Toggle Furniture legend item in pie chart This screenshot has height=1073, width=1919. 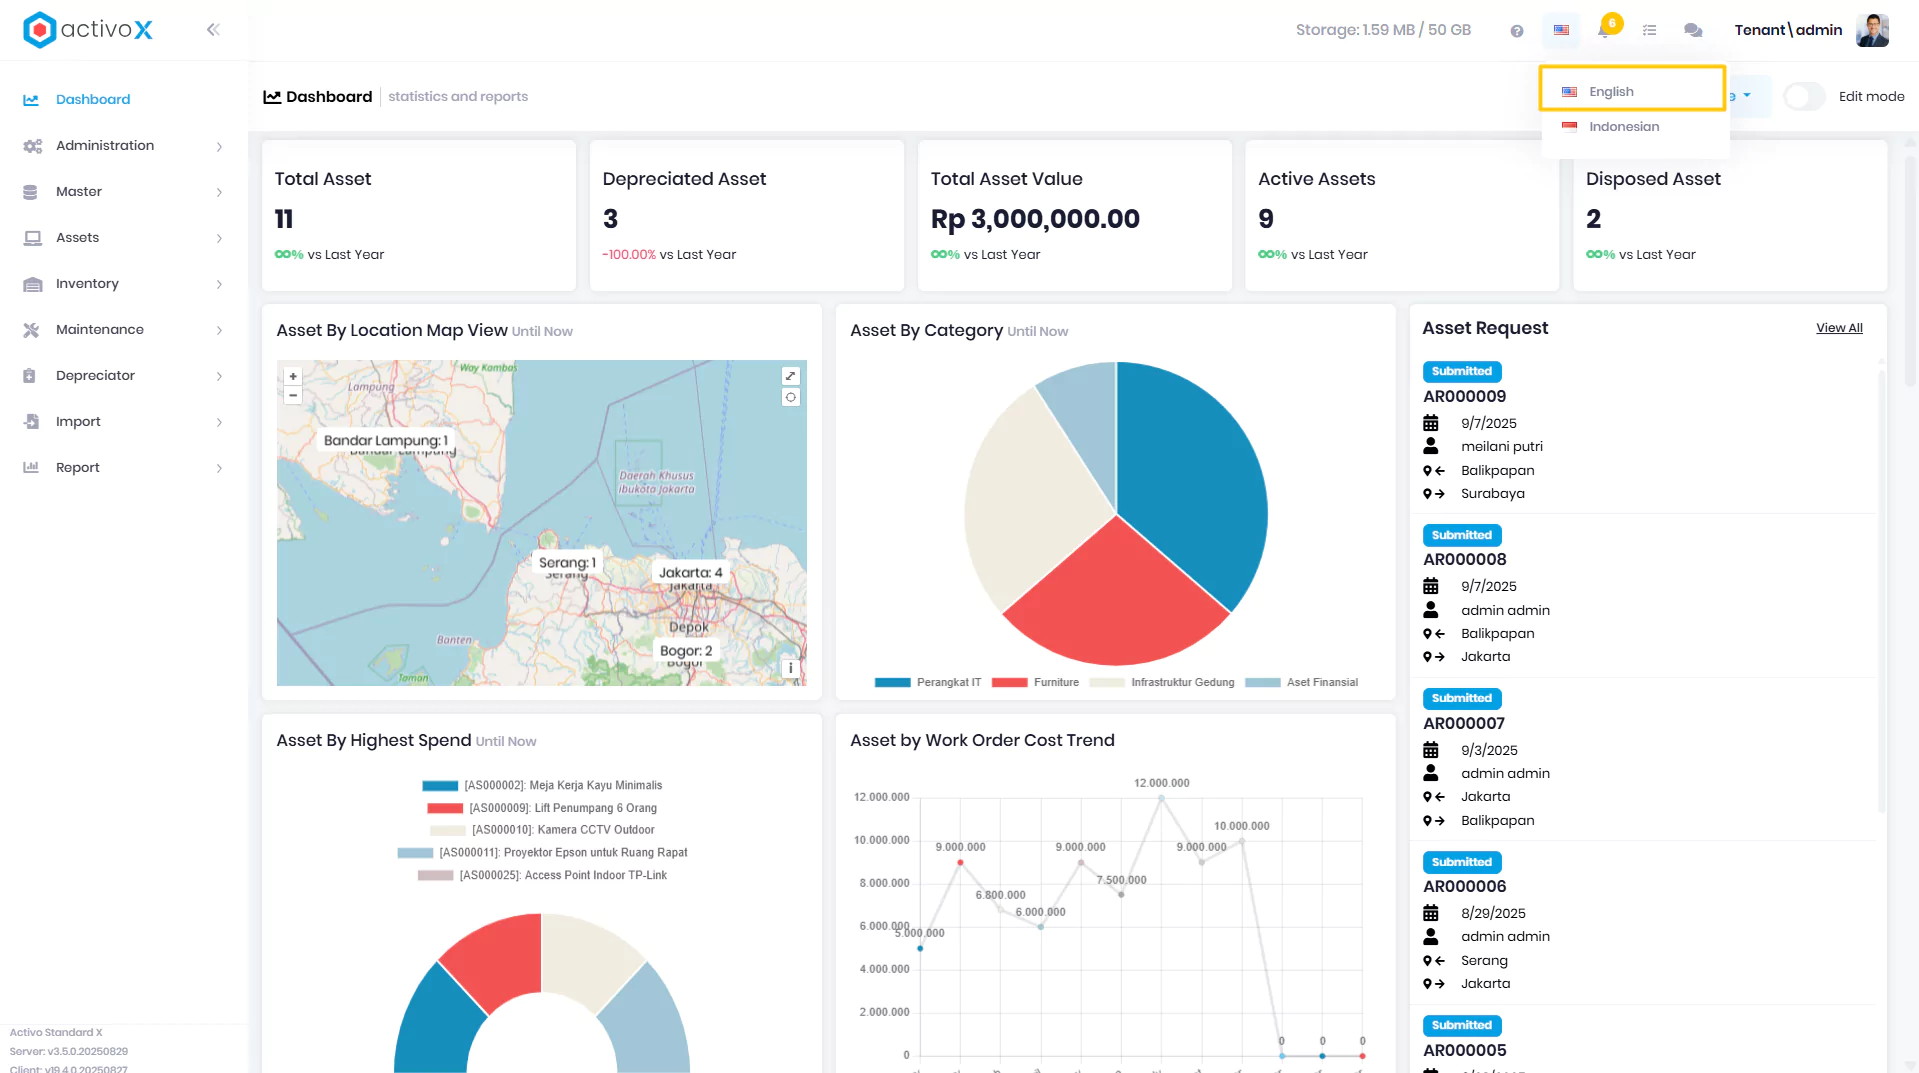[x=1035, y=683]
